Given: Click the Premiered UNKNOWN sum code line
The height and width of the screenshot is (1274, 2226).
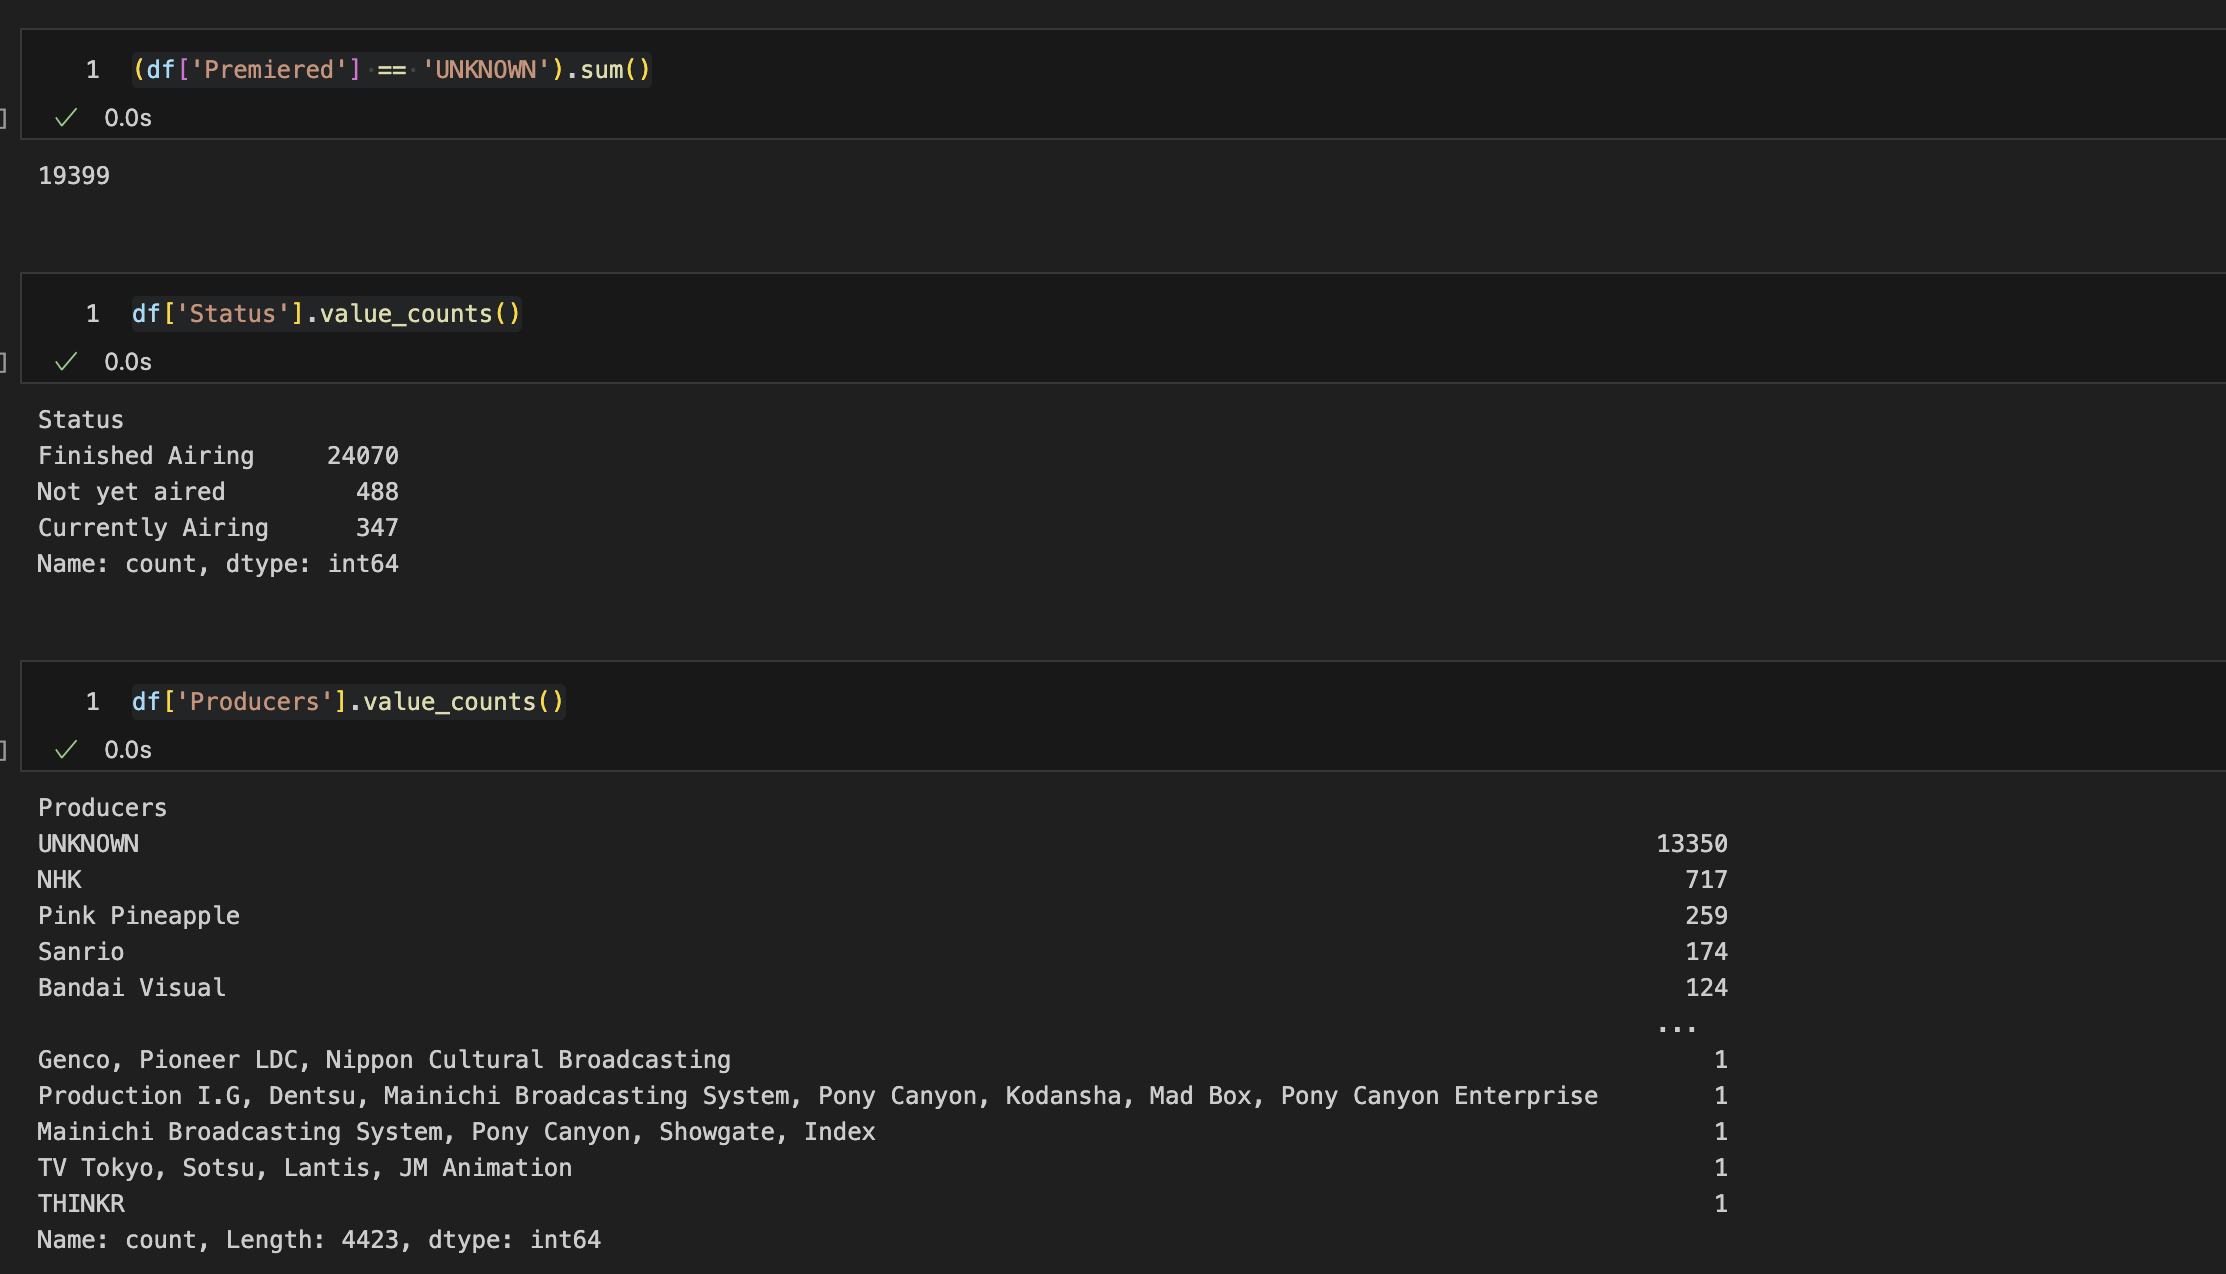Looking at the screenshot, I should coord(392,70).
